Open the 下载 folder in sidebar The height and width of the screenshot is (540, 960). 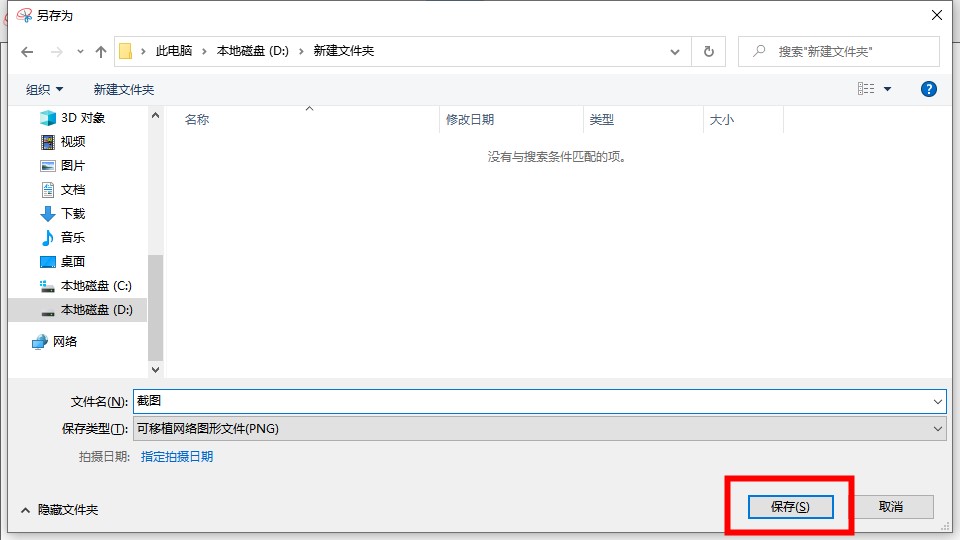tap(73, 213)
